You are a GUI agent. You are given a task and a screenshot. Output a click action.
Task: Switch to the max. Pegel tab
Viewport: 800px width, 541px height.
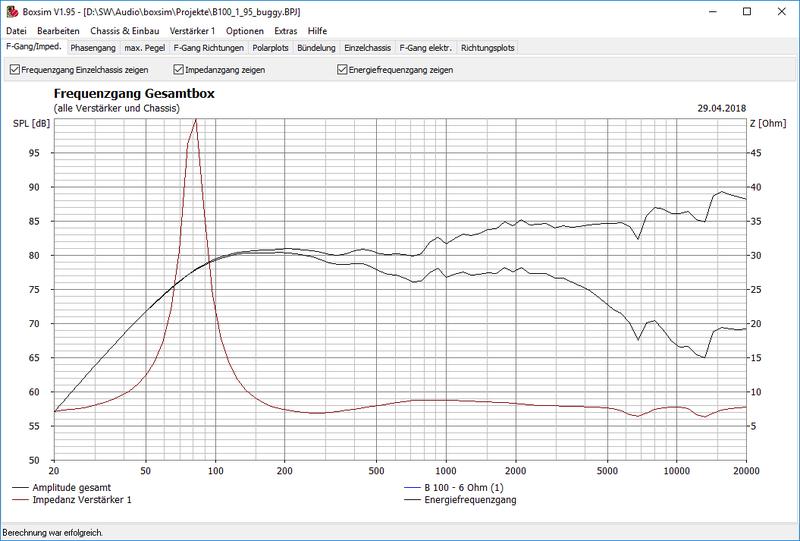145,48
